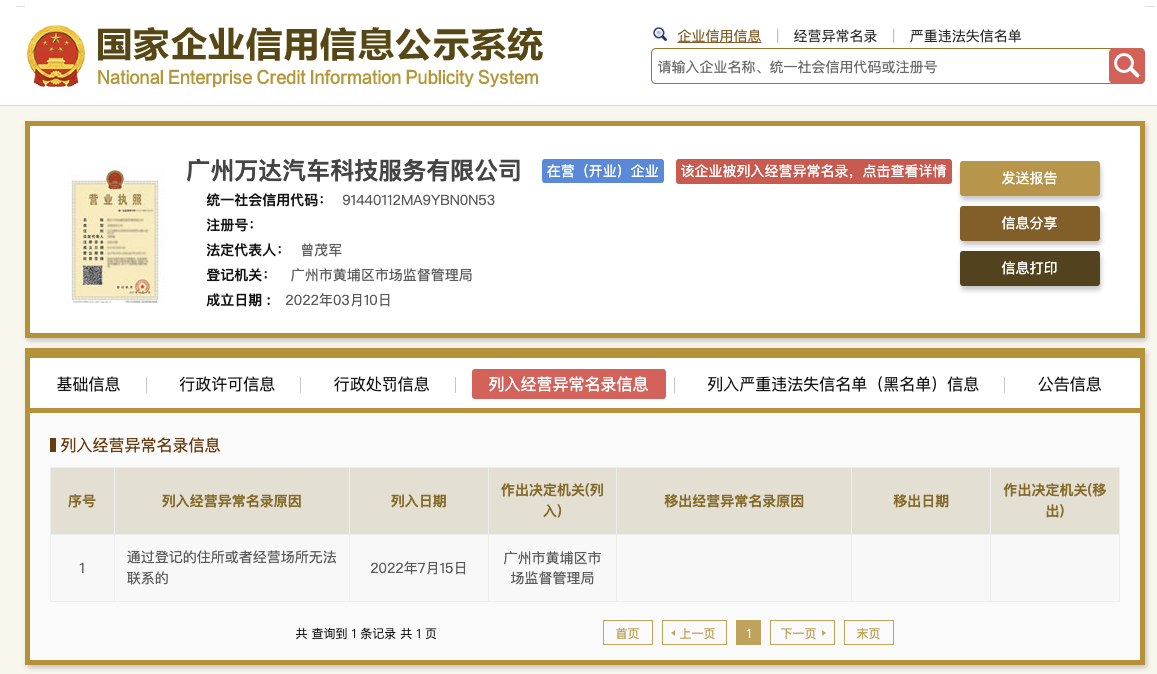
Task: Click the small search icon beside 企业信用信息
Action: click(660, 35)
